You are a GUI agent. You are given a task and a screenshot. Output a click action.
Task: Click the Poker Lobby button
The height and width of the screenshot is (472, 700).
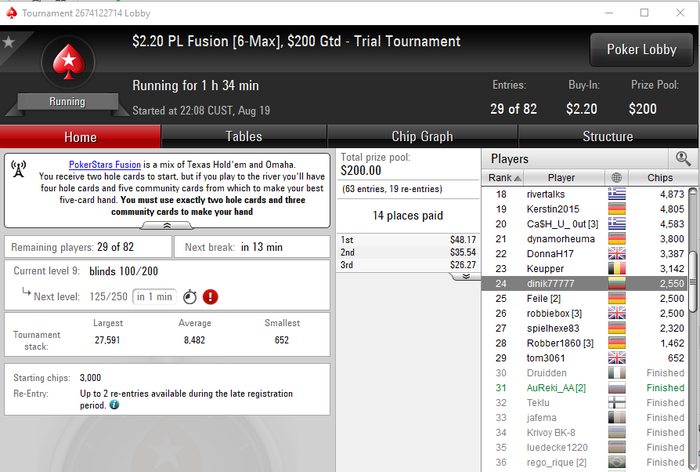click(x=642, y=50)
